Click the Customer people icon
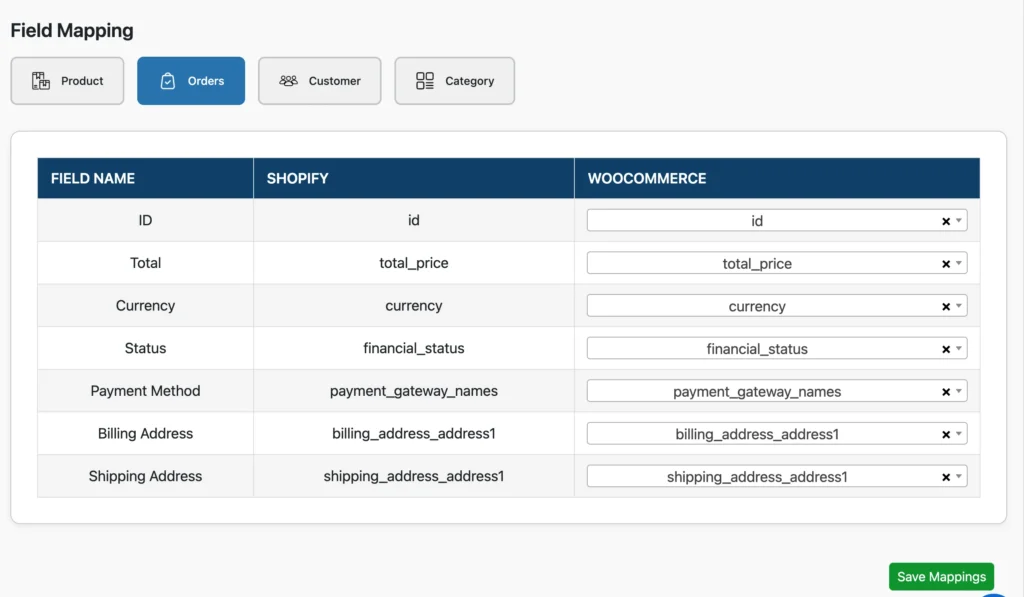This screenshot has width=1024, height=597. pos(288,80)
